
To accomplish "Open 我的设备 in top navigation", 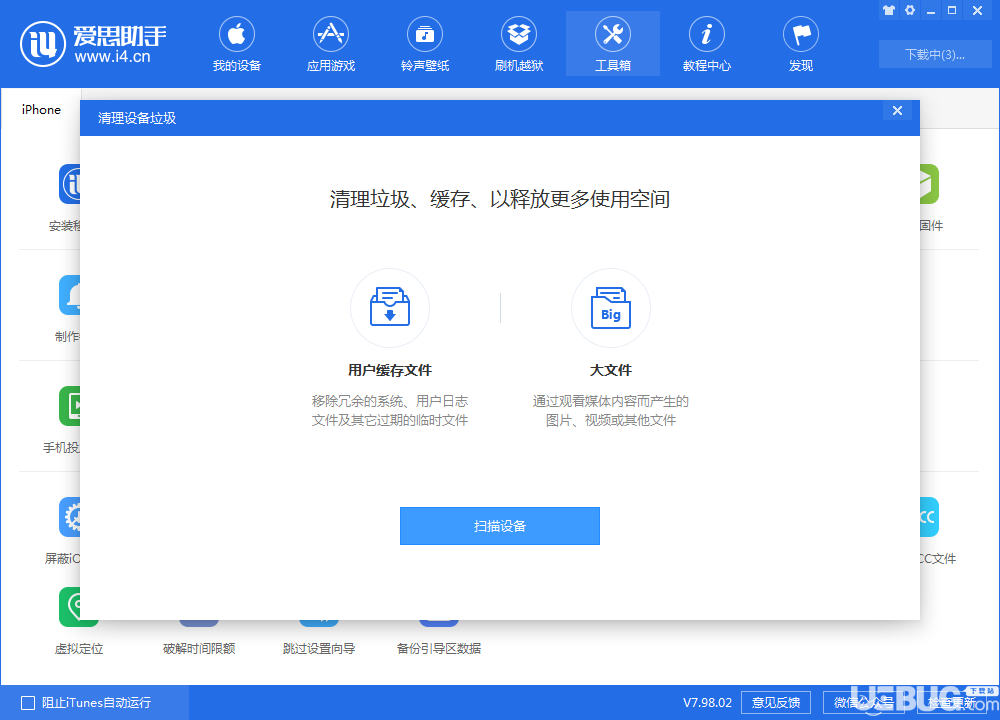I will [x=237, y=44].
